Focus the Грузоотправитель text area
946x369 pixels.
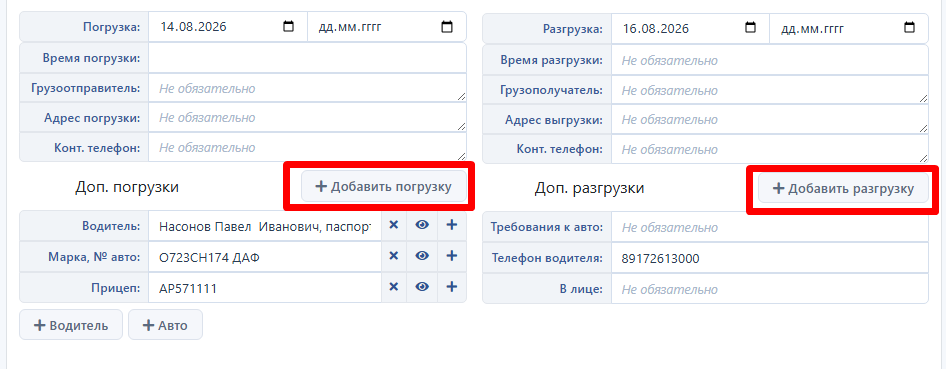(x=307, y=88)
